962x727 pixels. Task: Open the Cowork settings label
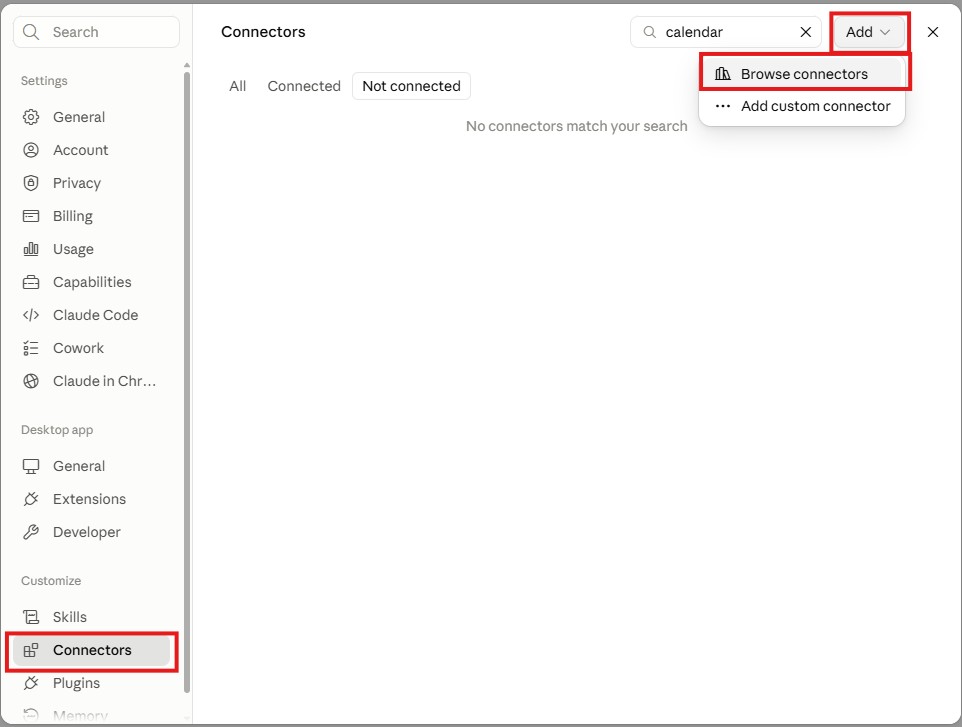[x=79, y=348]
